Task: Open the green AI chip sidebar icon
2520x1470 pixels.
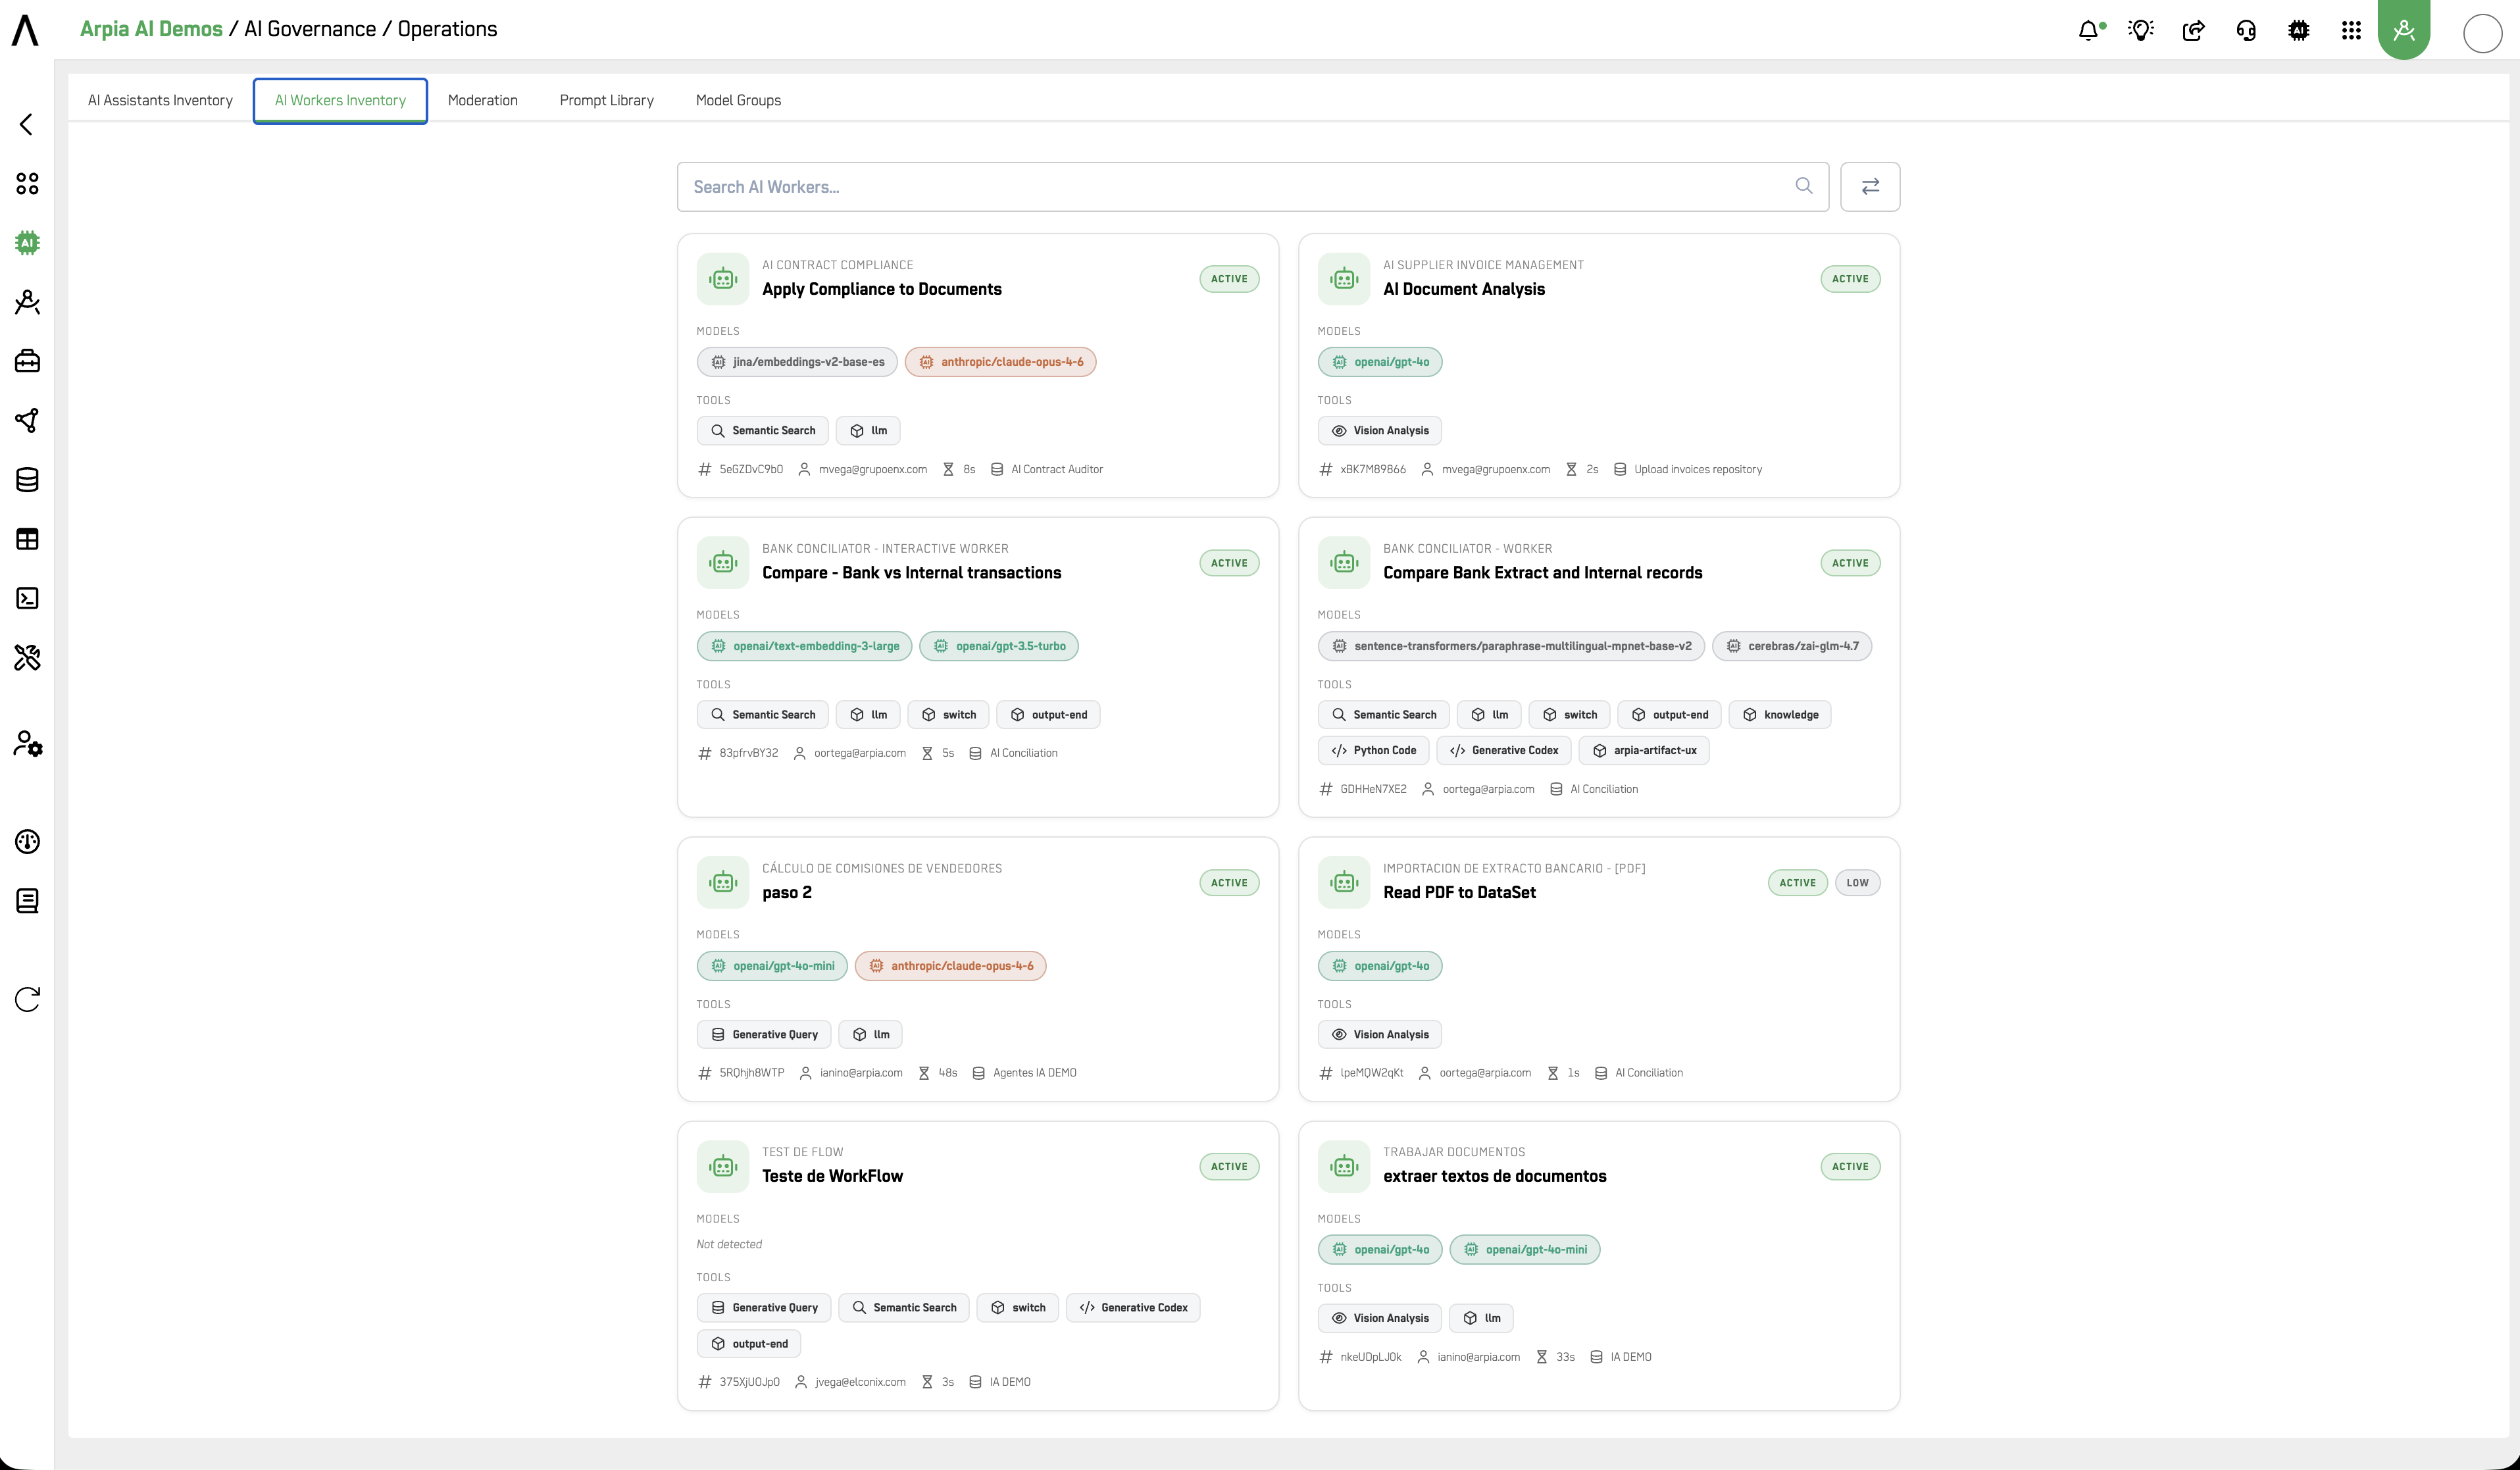Action: [x=27, y=242]
